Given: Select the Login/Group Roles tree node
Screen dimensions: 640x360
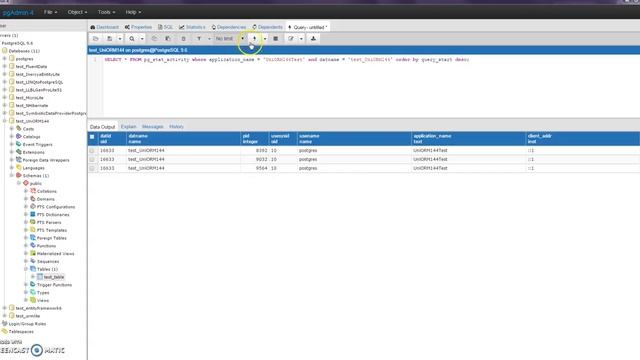Looking at the screenshot, I should [27, 324].
